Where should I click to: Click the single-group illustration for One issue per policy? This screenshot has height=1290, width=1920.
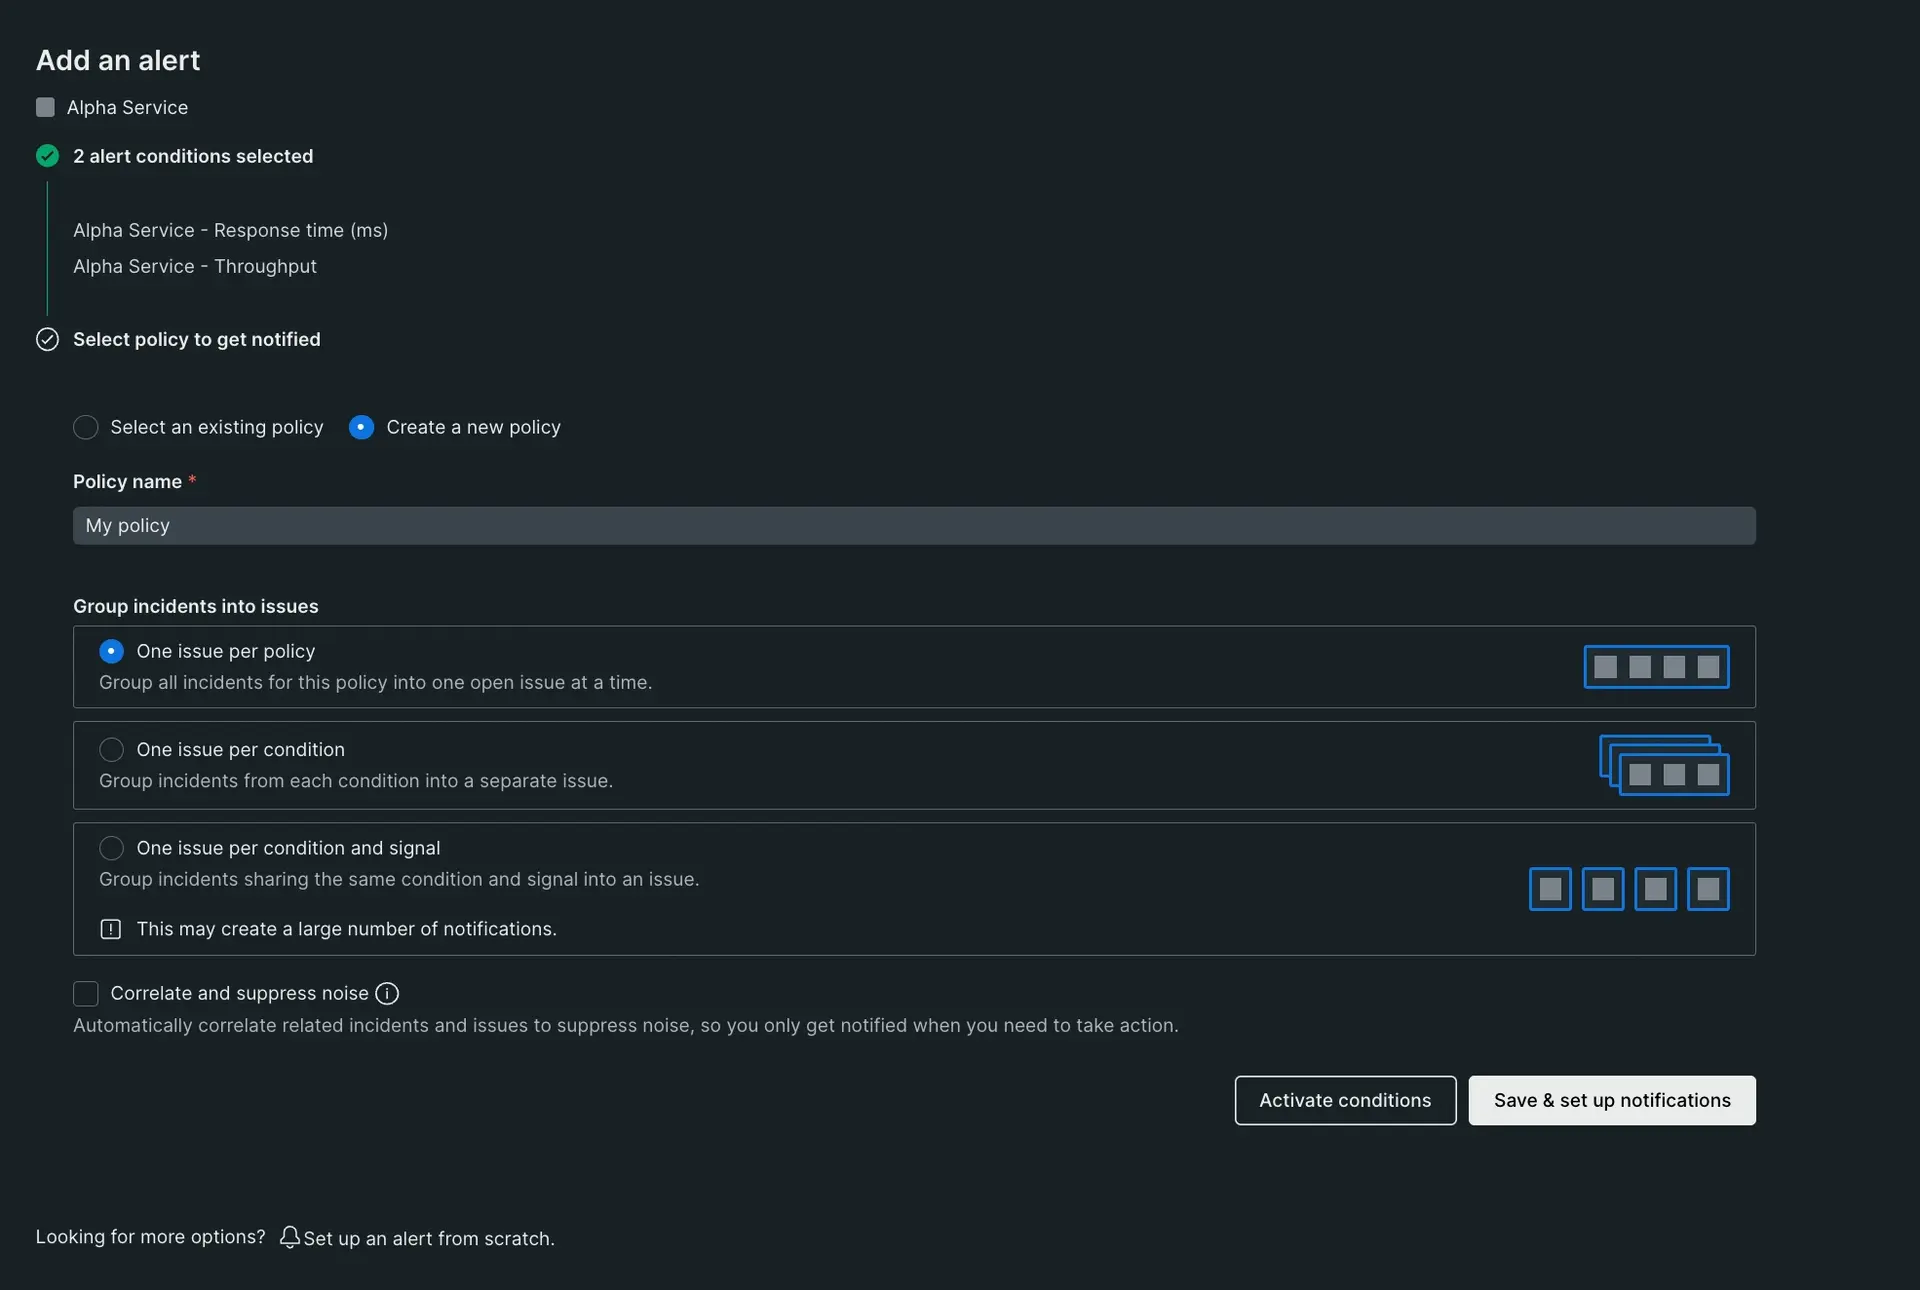pyautogui.click(x=1656, y=667)
